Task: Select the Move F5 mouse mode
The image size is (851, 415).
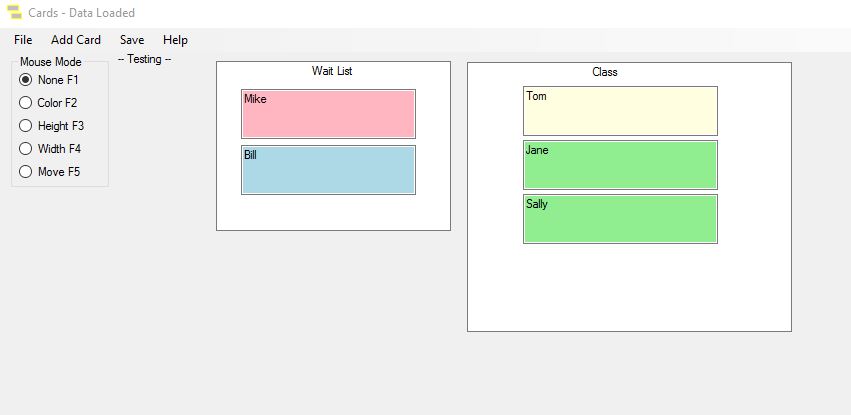Action: [27, 172]
